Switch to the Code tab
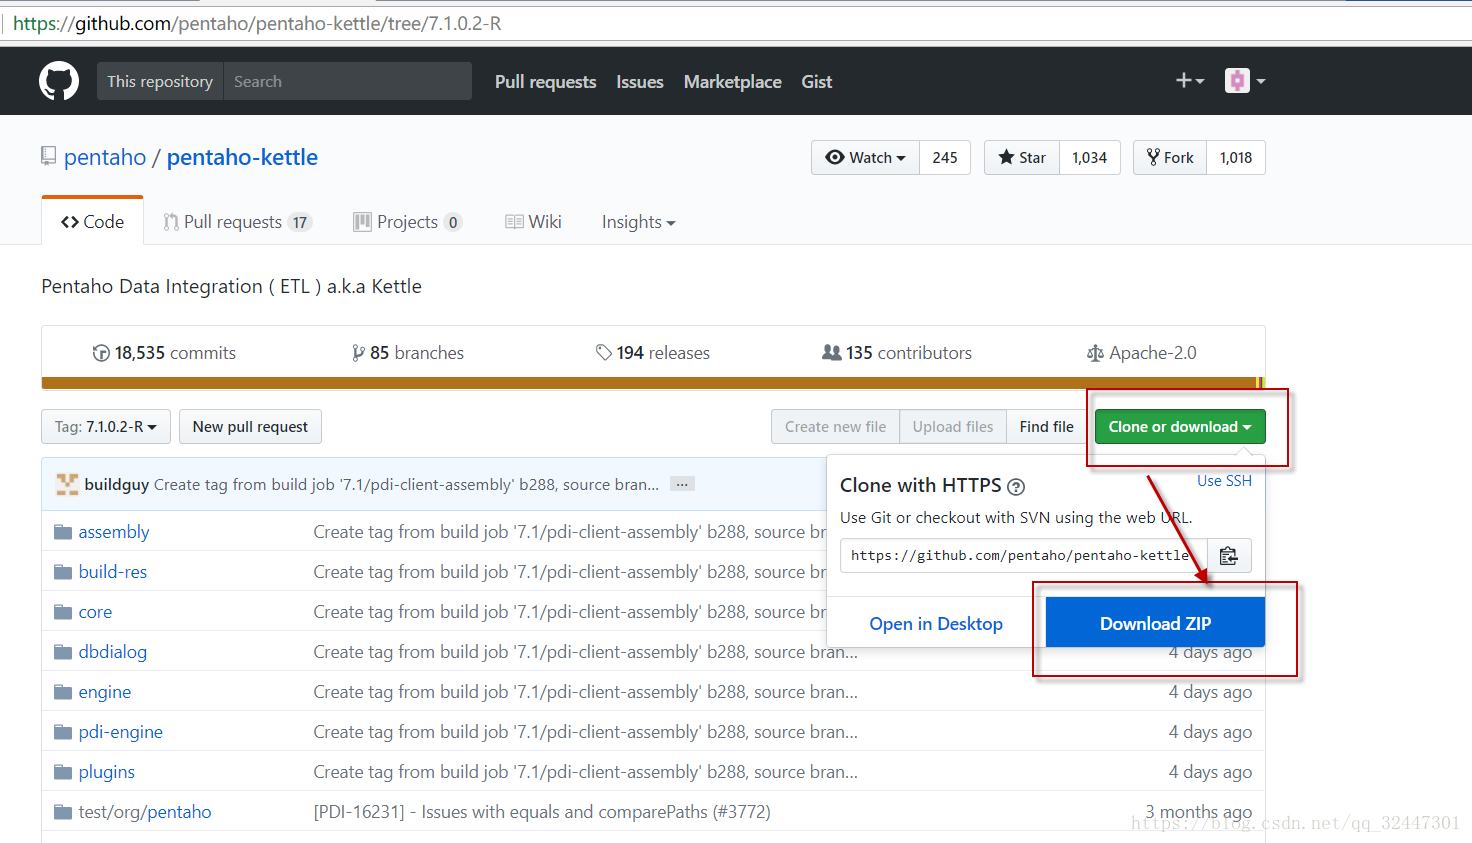This screenshot has height=843, width=1472. (x=92, y=222)
